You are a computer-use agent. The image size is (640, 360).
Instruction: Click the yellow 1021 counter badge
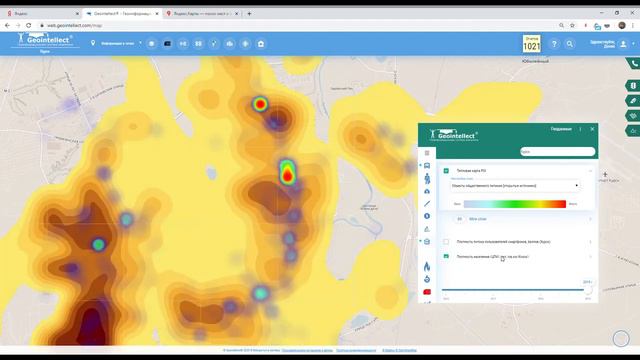[531, 44]
